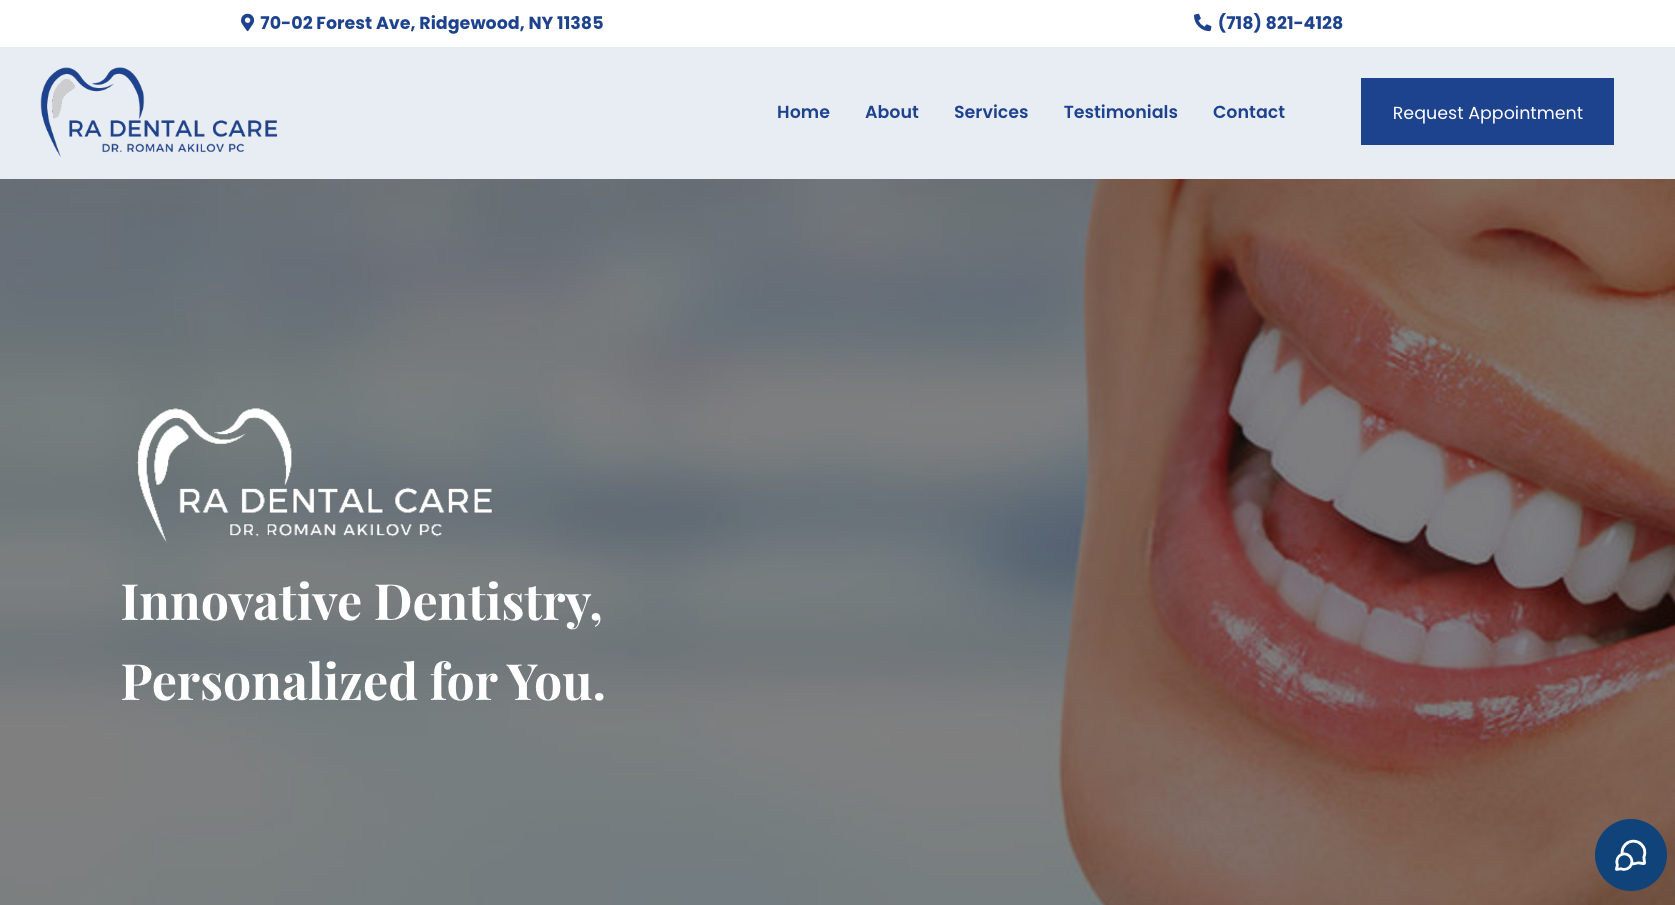Click the hero DR. ROMAN AKILOV PC subtitle
Screen dimensions: 1675x905
pos(336,530)
